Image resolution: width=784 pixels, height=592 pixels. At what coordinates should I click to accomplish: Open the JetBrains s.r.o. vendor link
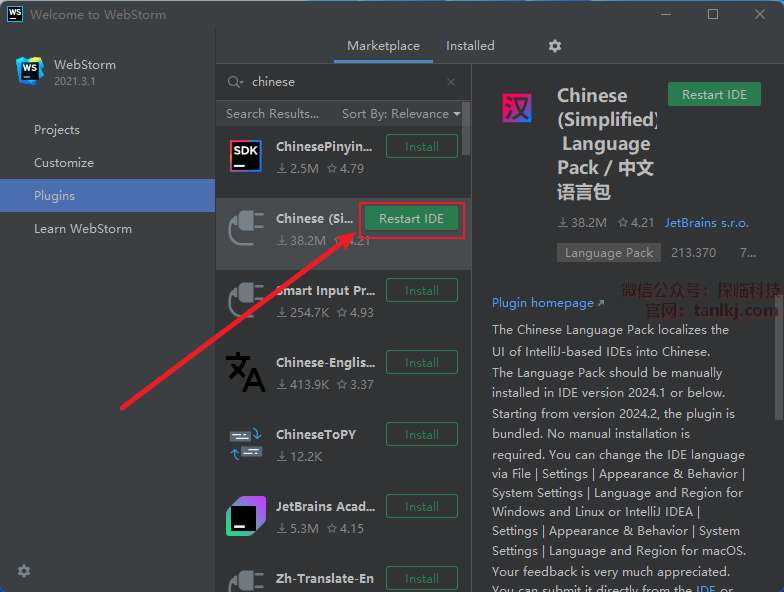pyautogui.click(x=706, y=223)
